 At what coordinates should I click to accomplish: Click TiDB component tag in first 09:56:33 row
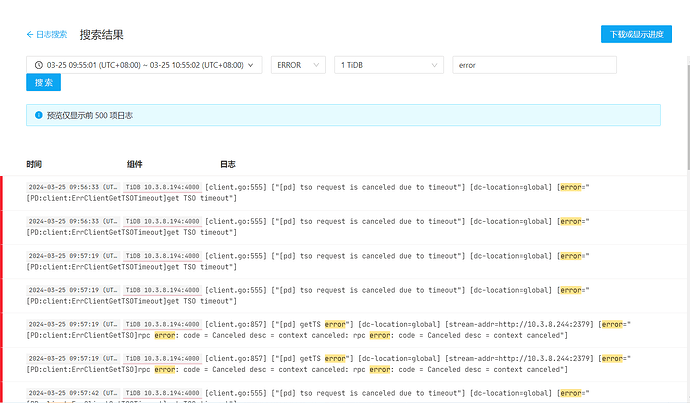click(162, 187)
